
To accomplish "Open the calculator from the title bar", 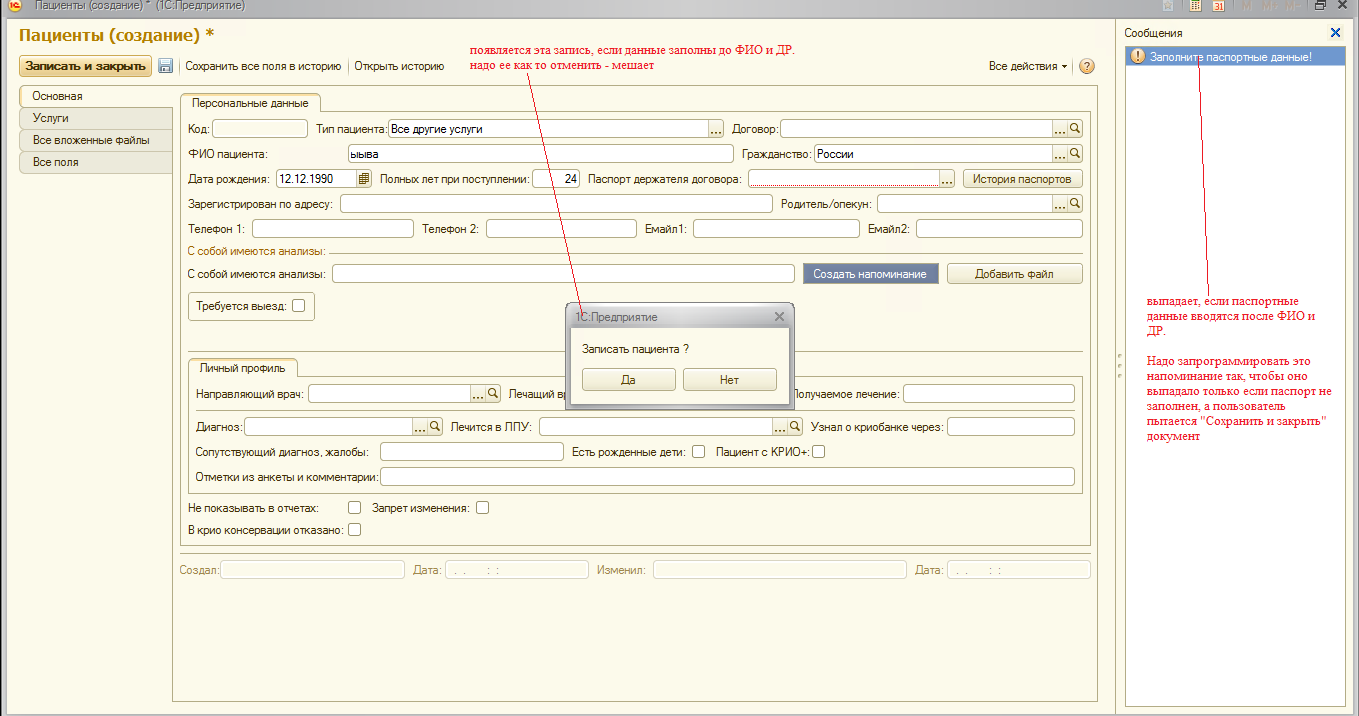I will click(1195, 6).
